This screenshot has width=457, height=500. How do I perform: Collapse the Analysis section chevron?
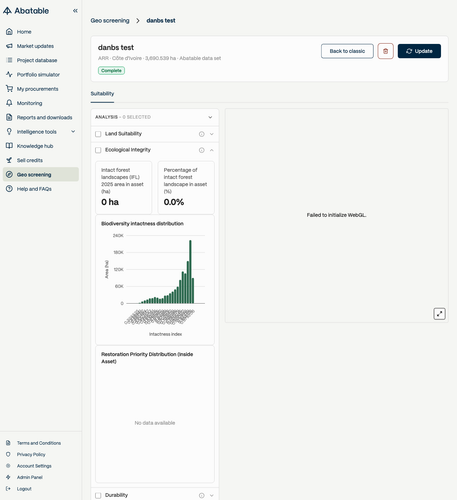pyautogui.click(x=210, y=117)
